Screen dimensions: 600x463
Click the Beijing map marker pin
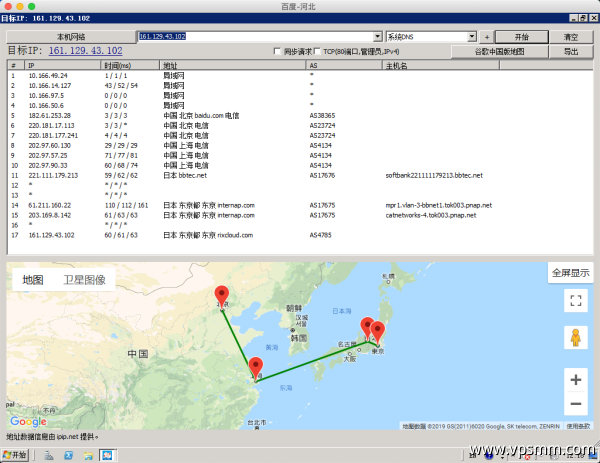[222, 297]
